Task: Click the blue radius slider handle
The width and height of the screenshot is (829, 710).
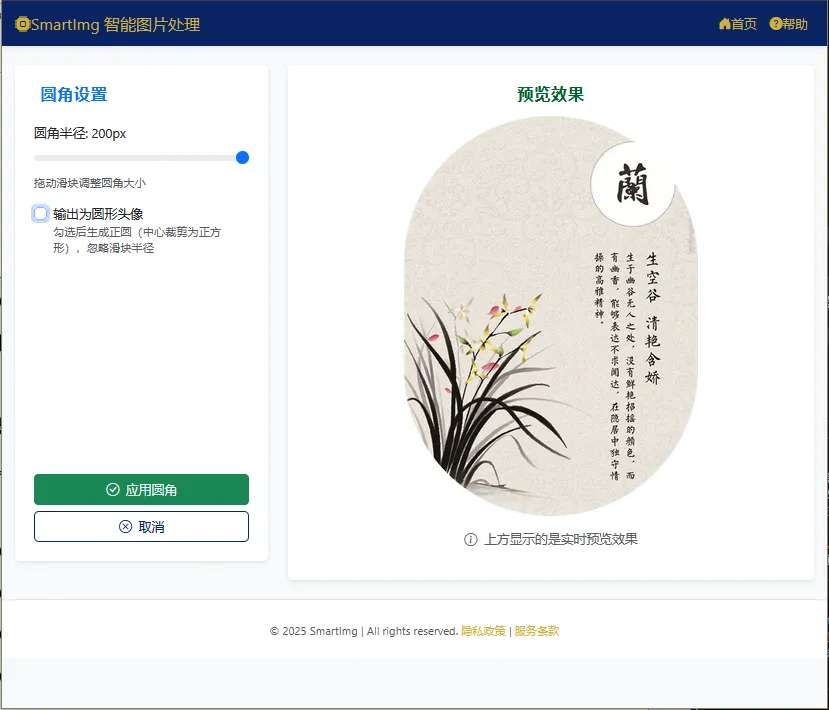Action: pos(242,158)
